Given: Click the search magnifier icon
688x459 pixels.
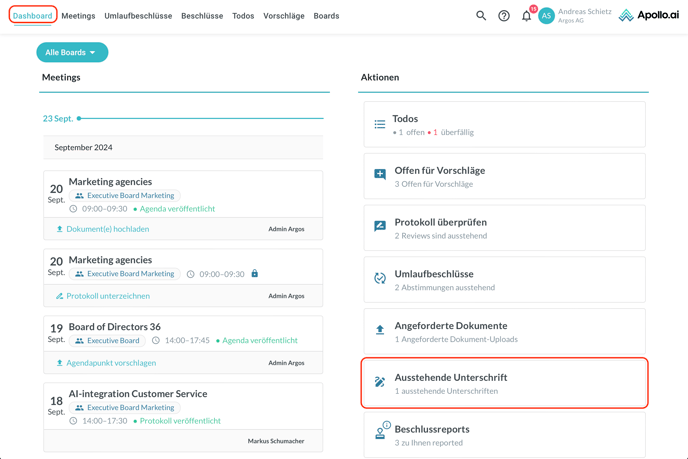Looking at the screenshot, I should click(481, 16).
